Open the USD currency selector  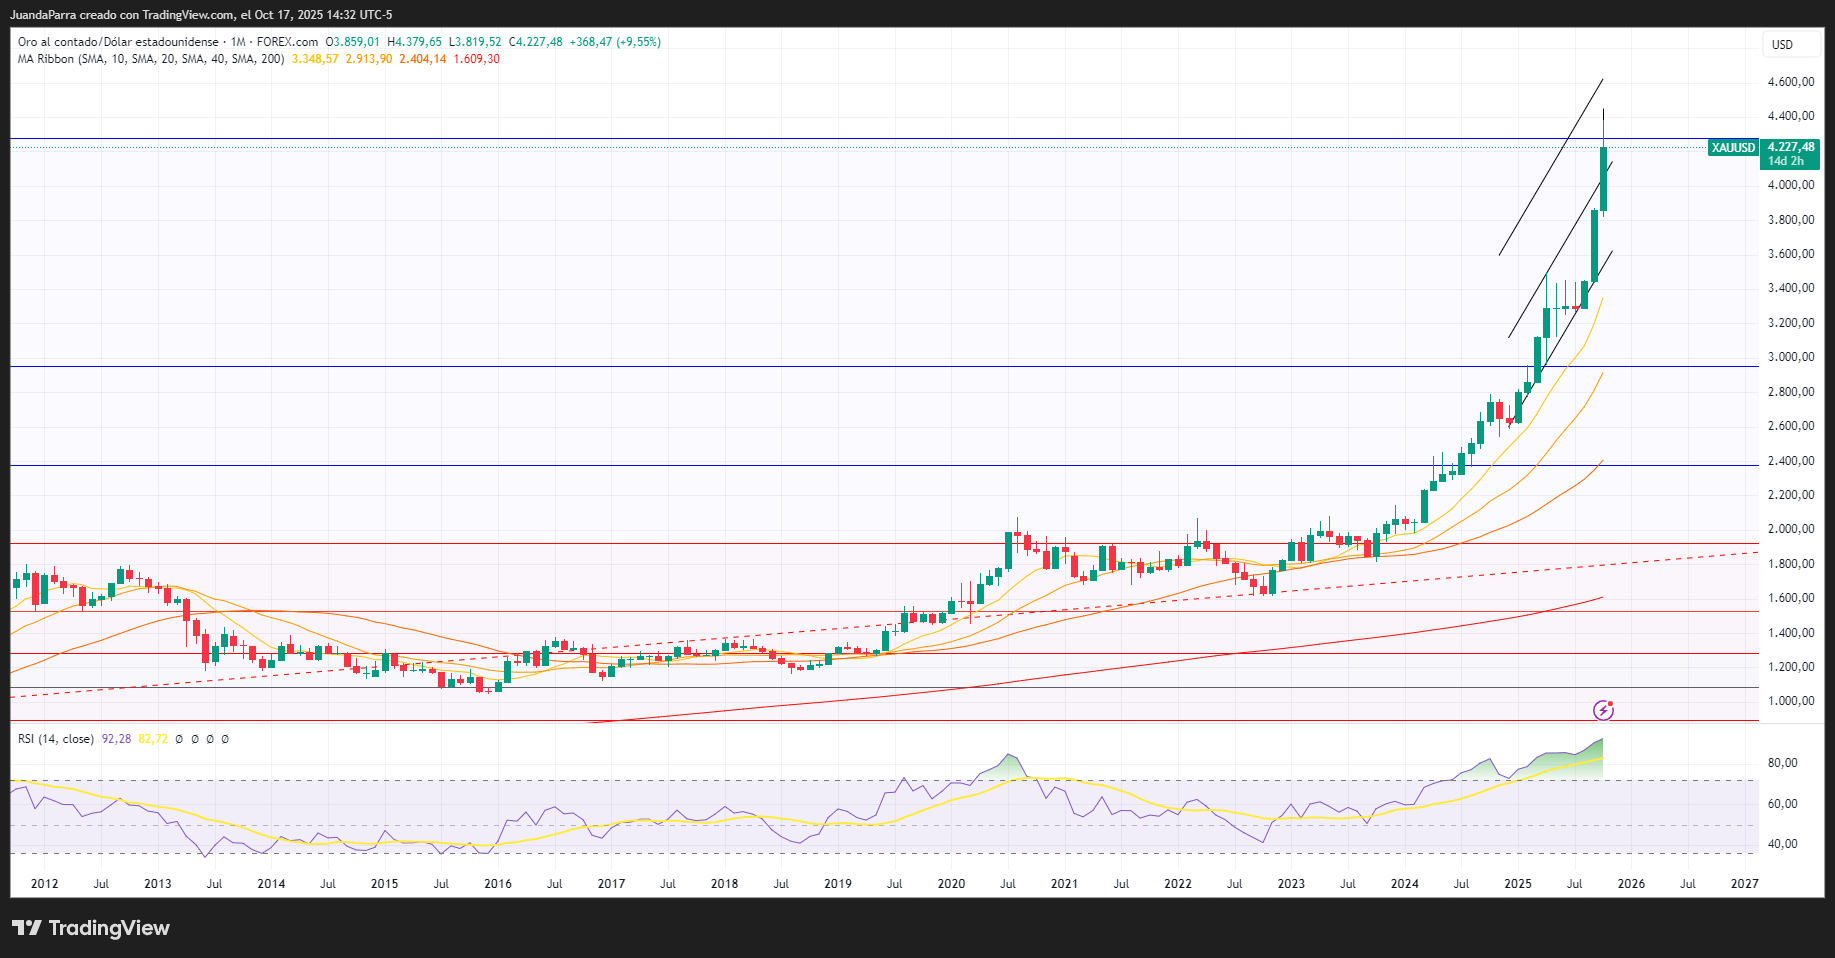tap(1782, 44)
